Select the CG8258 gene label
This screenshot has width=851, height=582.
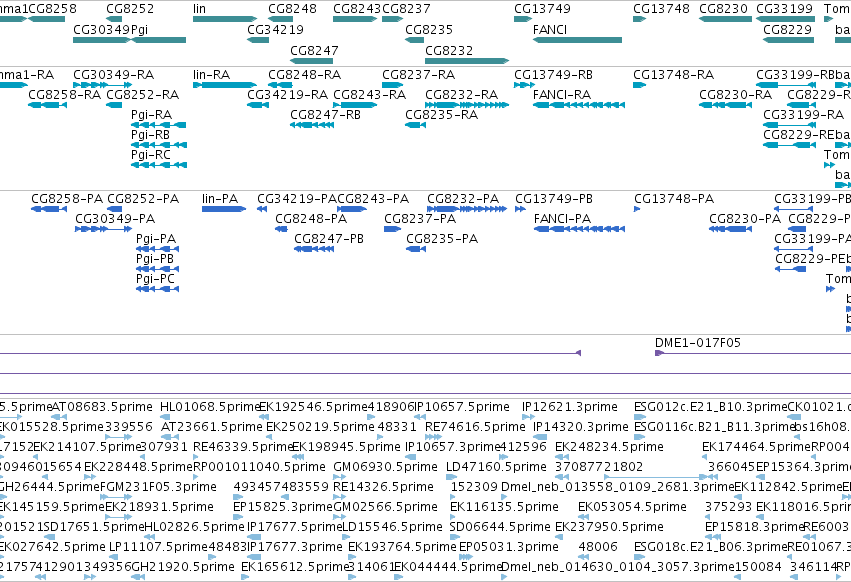click(x=52, y=9)
